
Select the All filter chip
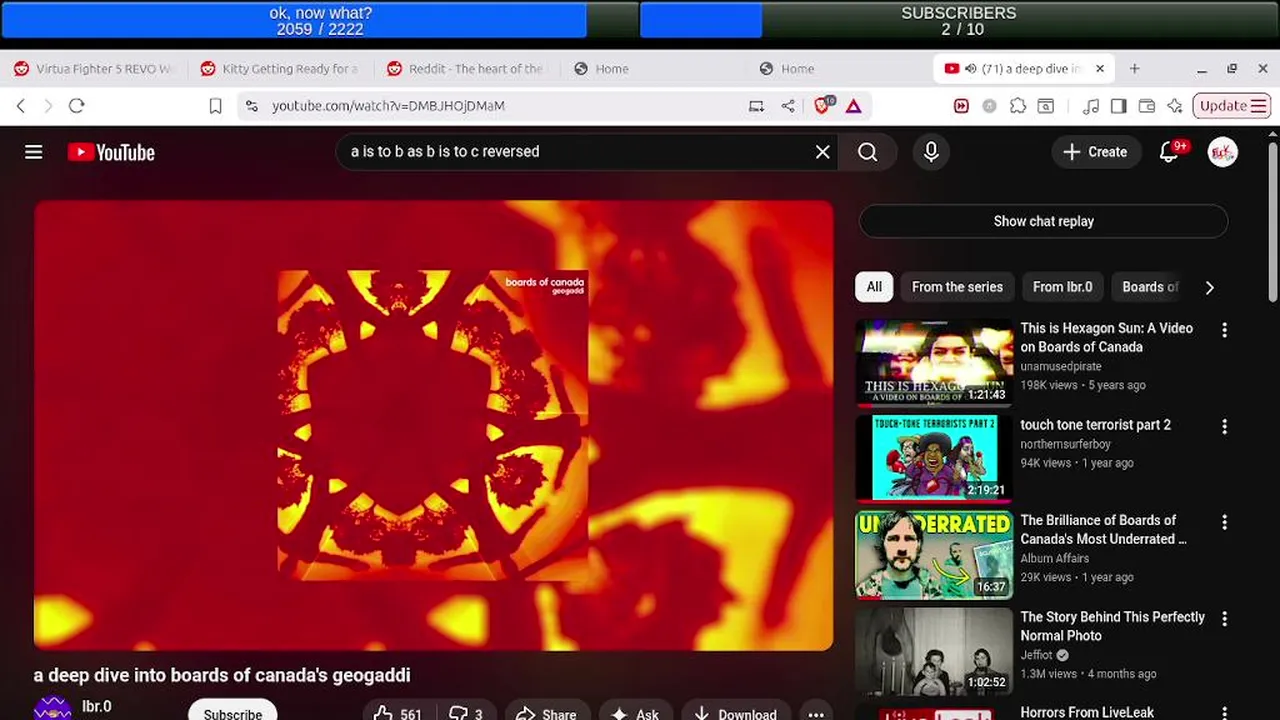tap(874, 287)
